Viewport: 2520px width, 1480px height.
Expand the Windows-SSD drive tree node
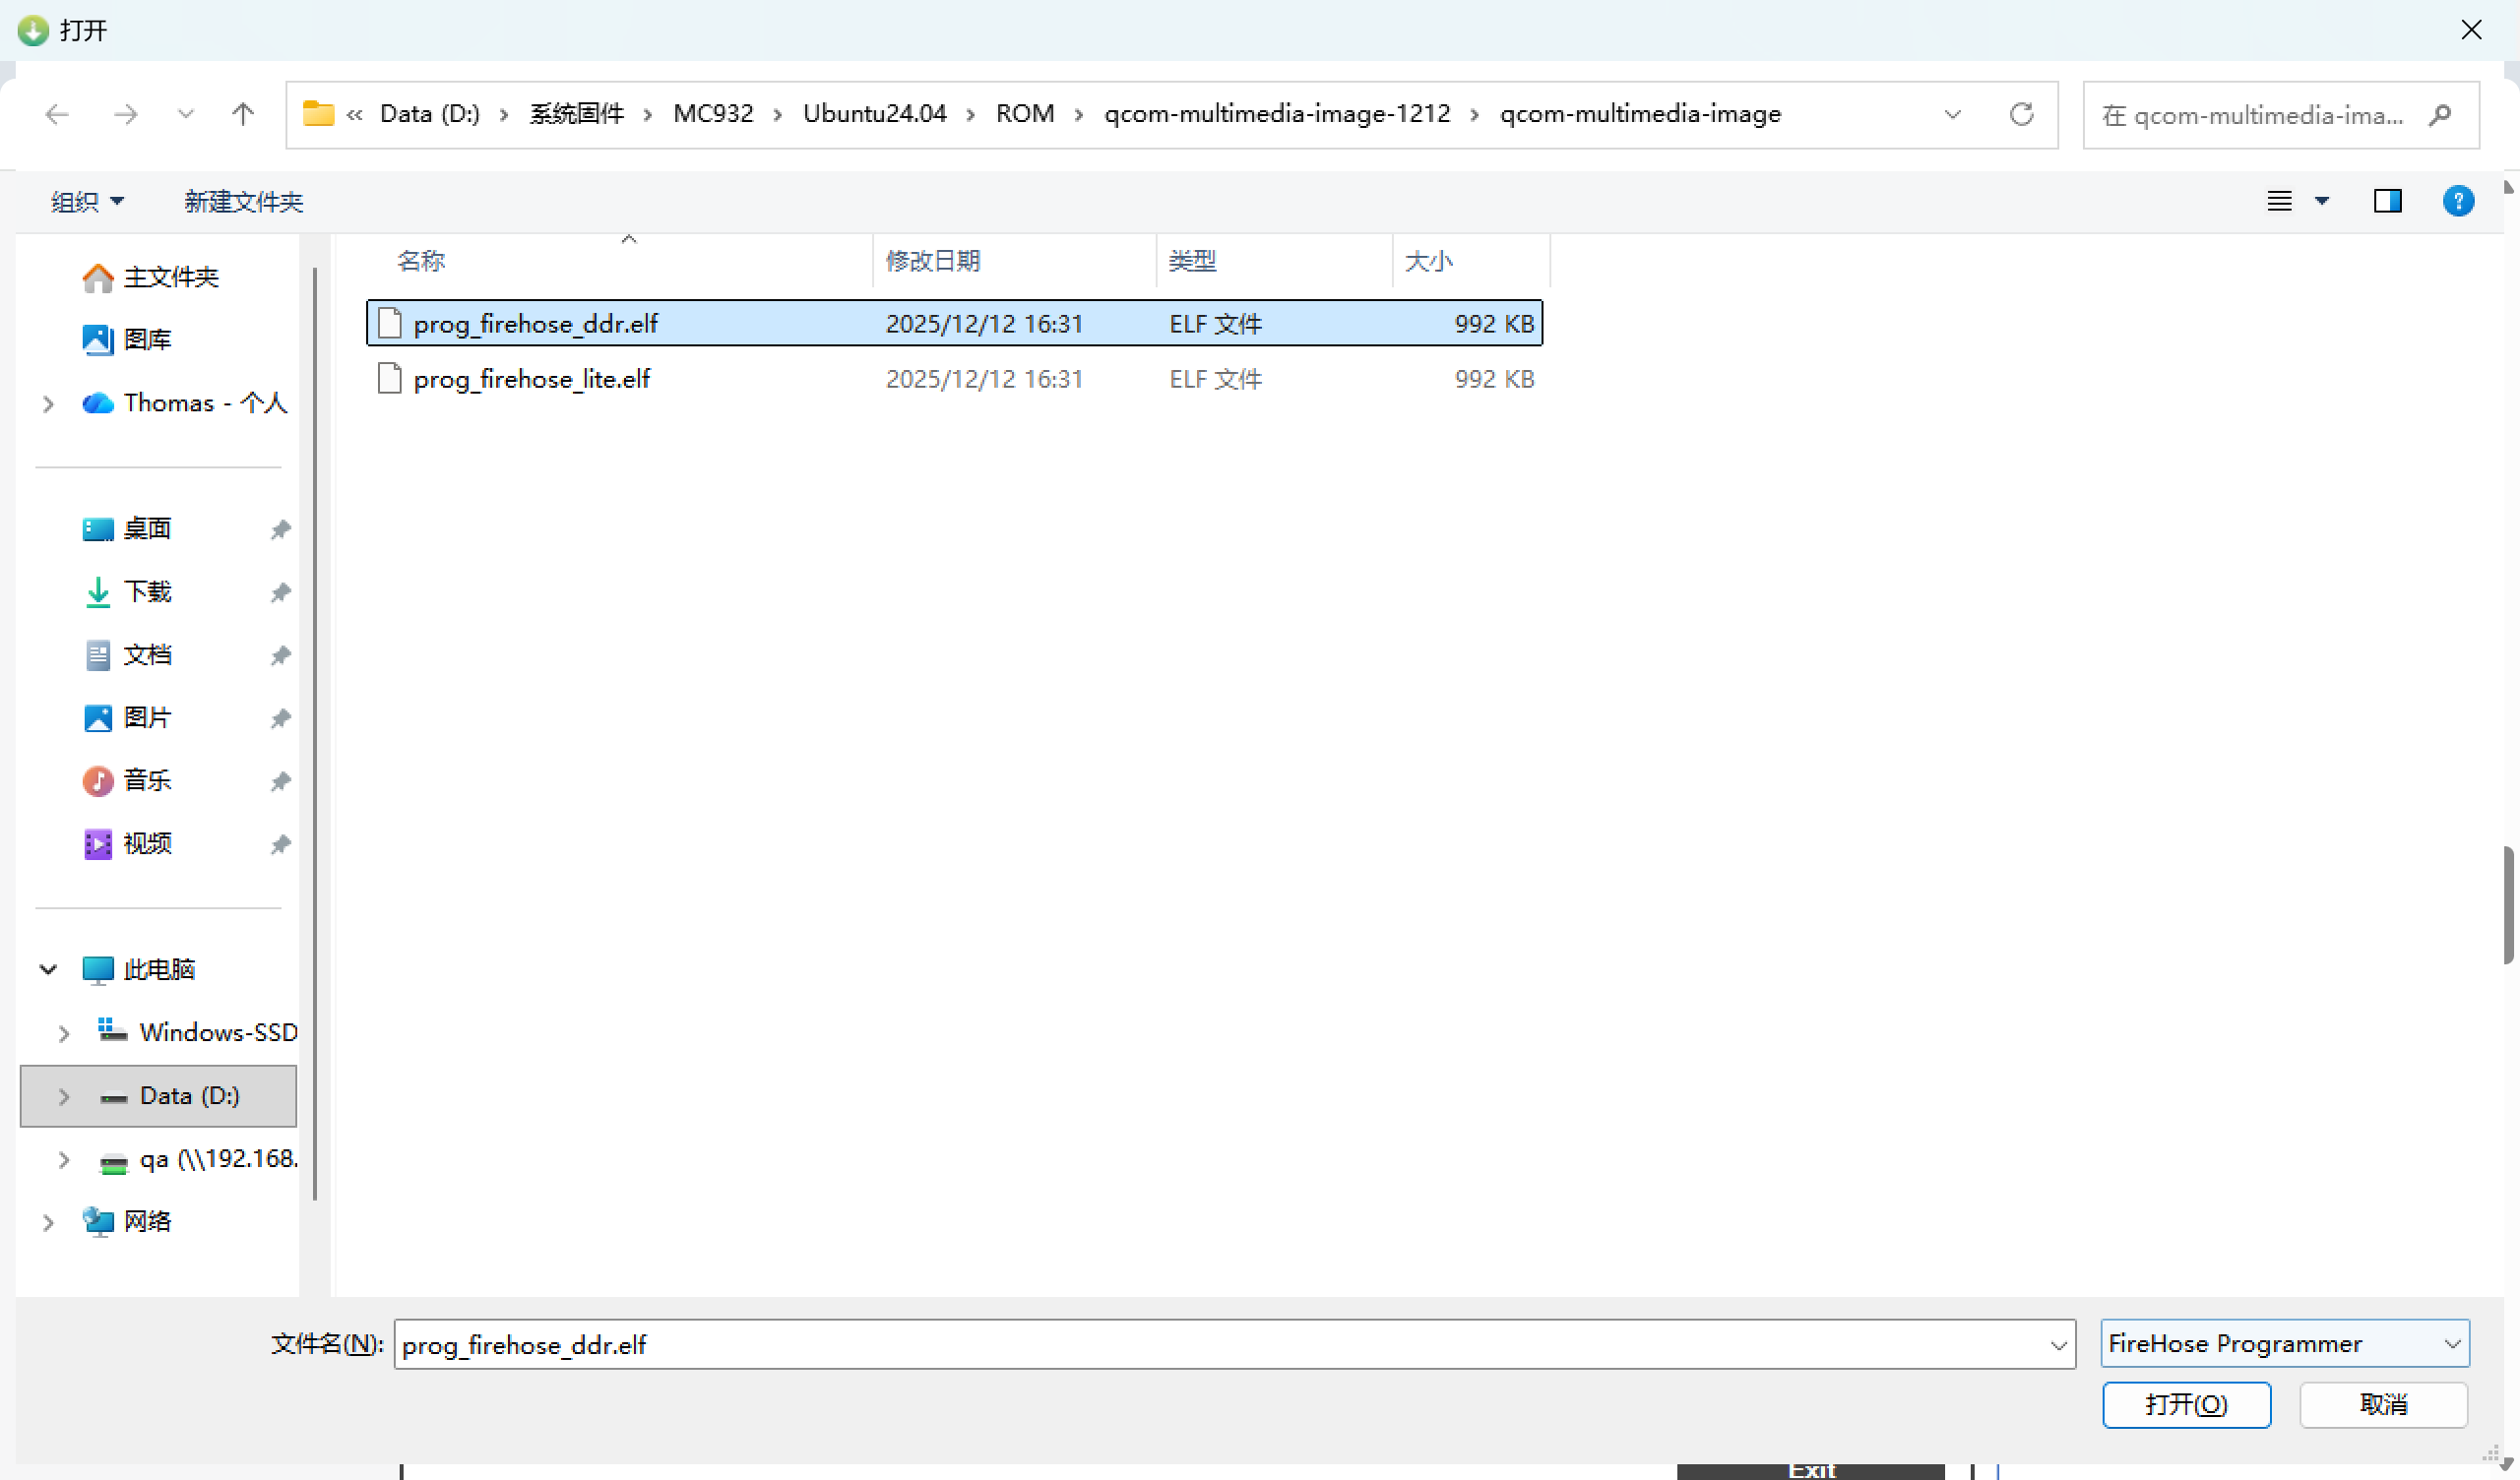click(64, 1033)
